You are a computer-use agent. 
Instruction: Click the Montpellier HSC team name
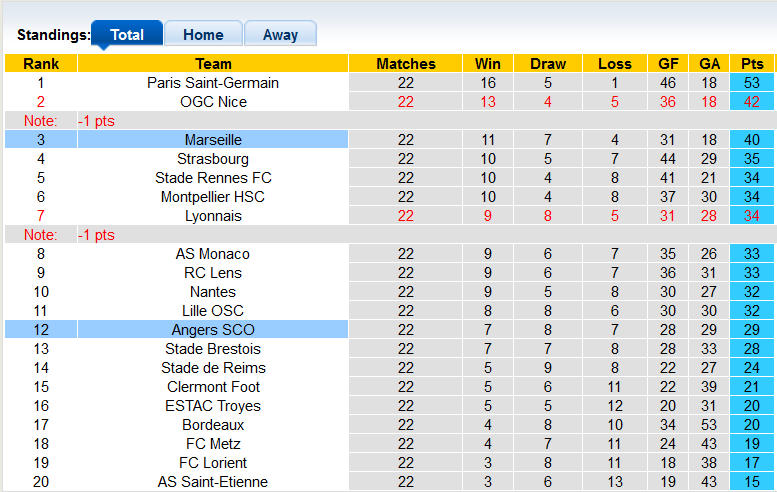coord(213,197)
